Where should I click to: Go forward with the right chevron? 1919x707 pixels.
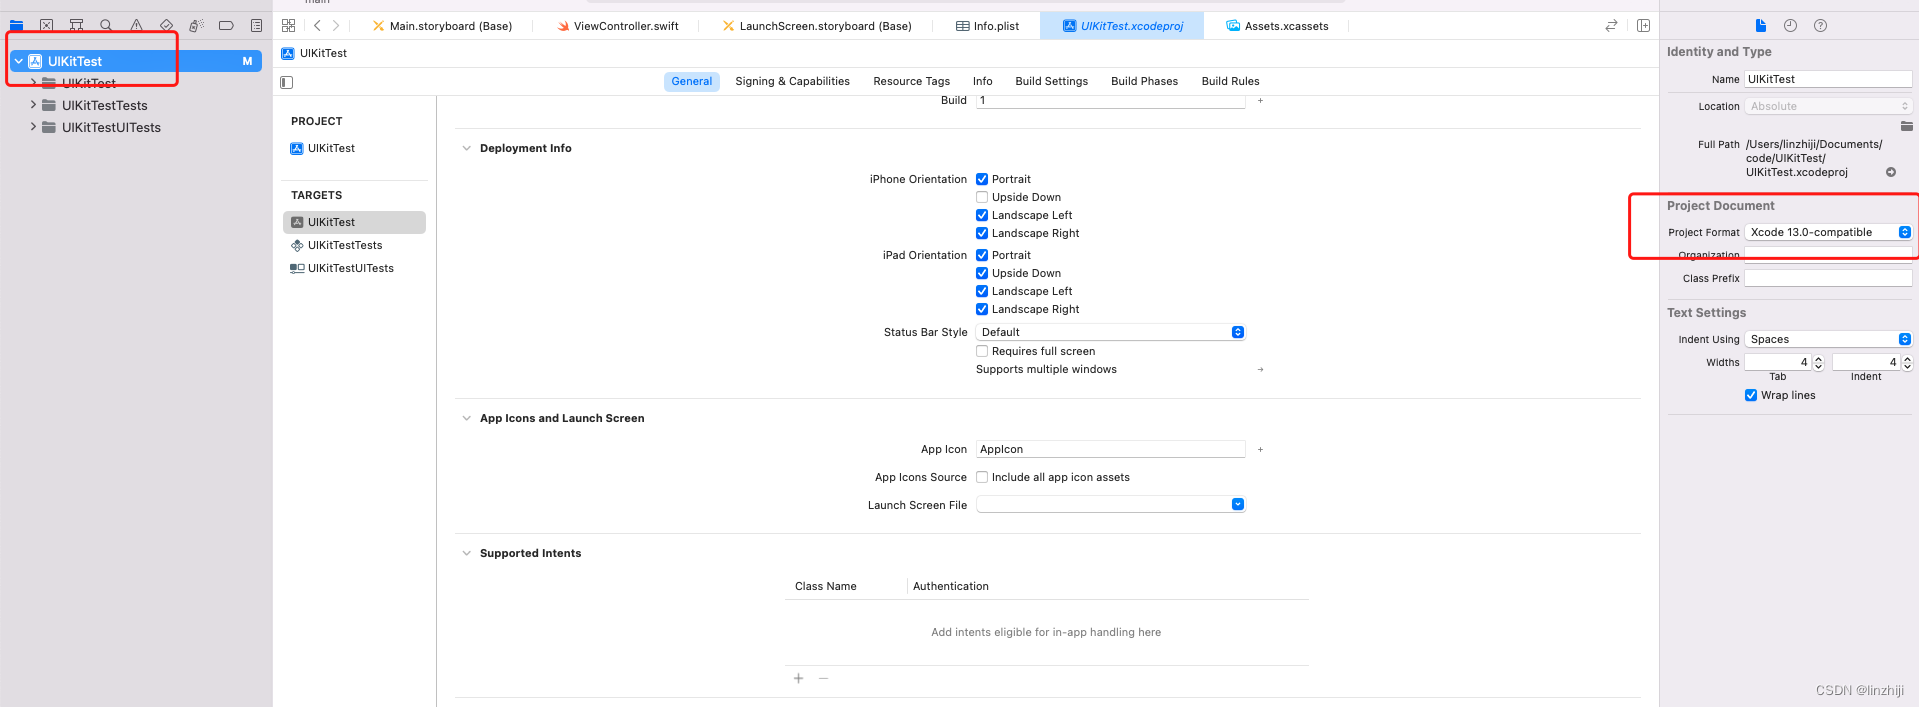pyautogui.click(x=336, y=25)
